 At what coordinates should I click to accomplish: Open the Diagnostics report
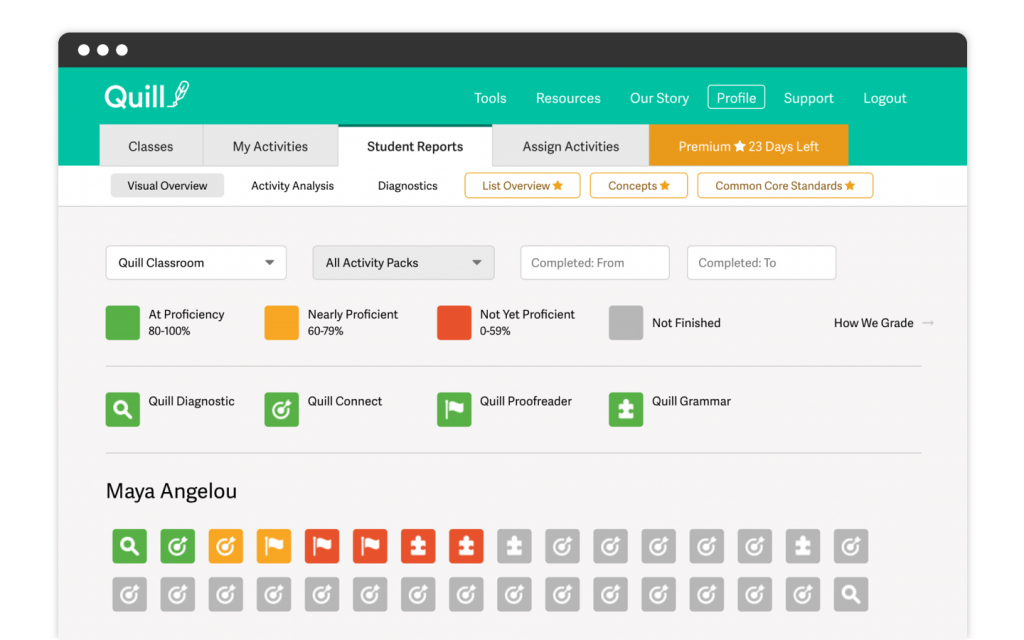click(408, 185)
